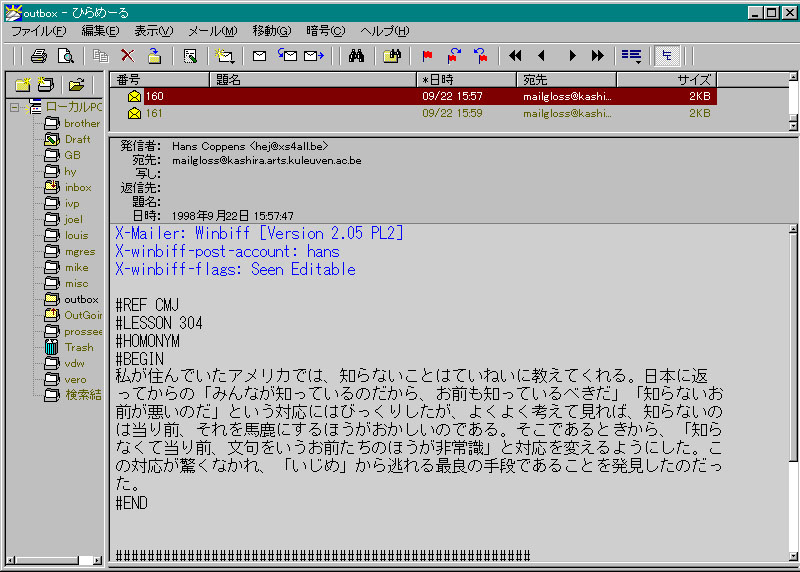
Task: Open the メール(M) menu
Action: pyautogui.click(x=212, y=31)
